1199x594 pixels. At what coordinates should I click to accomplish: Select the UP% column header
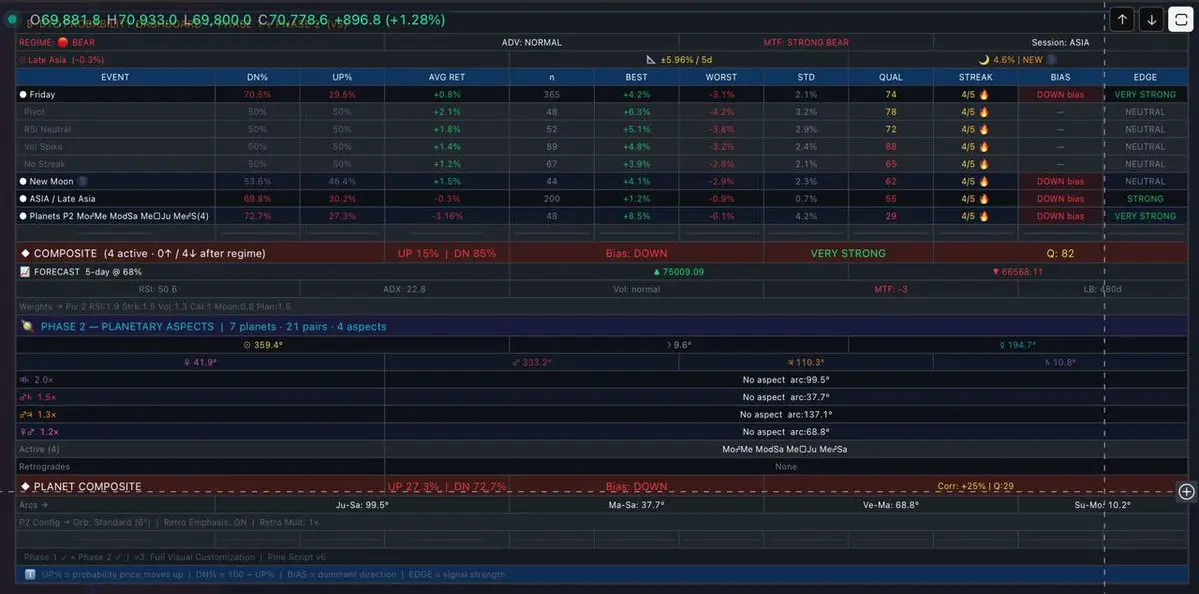click(x=342, y=77)
